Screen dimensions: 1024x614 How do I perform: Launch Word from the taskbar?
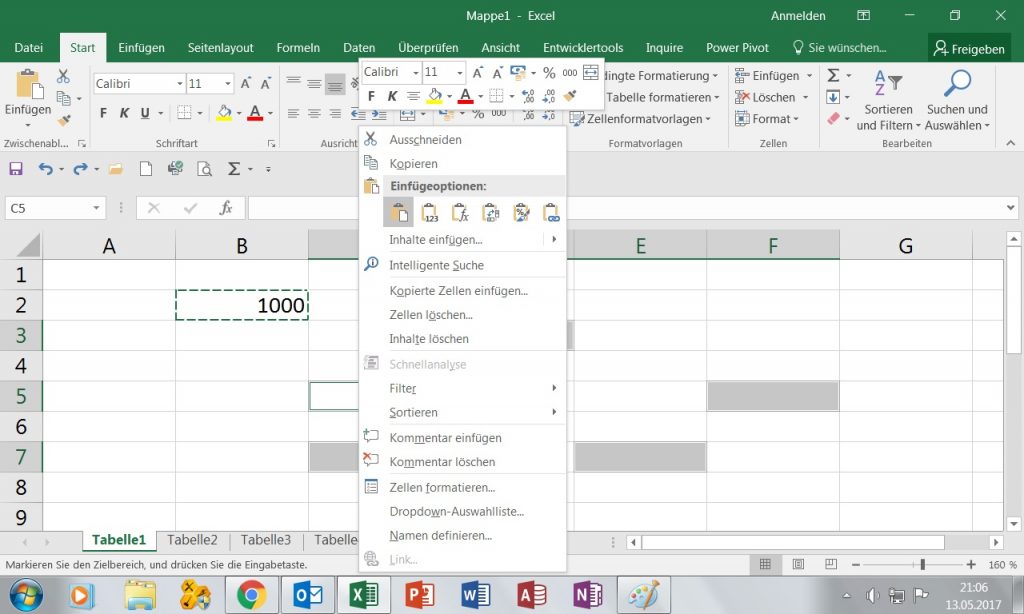click(475, 593)
